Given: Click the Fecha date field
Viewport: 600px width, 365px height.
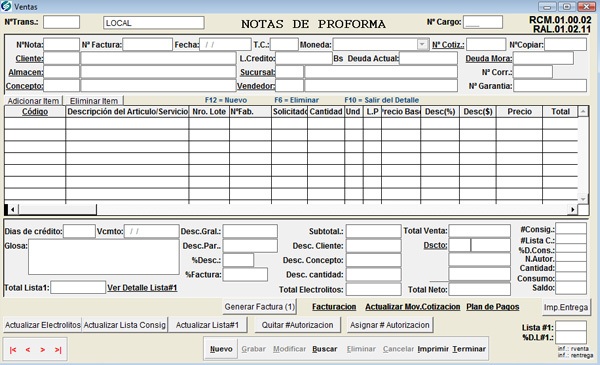Looking at the screenshot, I should [x=225, y=44].
